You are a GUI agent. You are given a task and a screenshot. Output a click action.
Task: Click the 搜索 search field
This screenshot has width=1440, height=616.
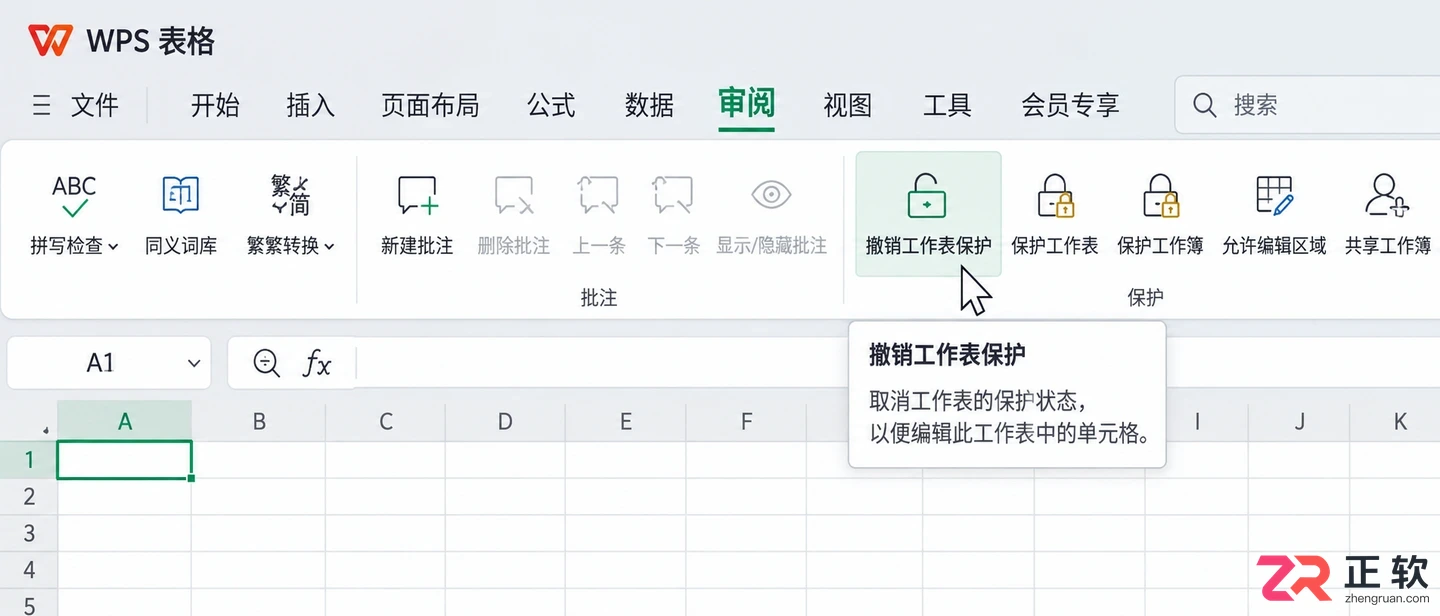[1307, 104]
